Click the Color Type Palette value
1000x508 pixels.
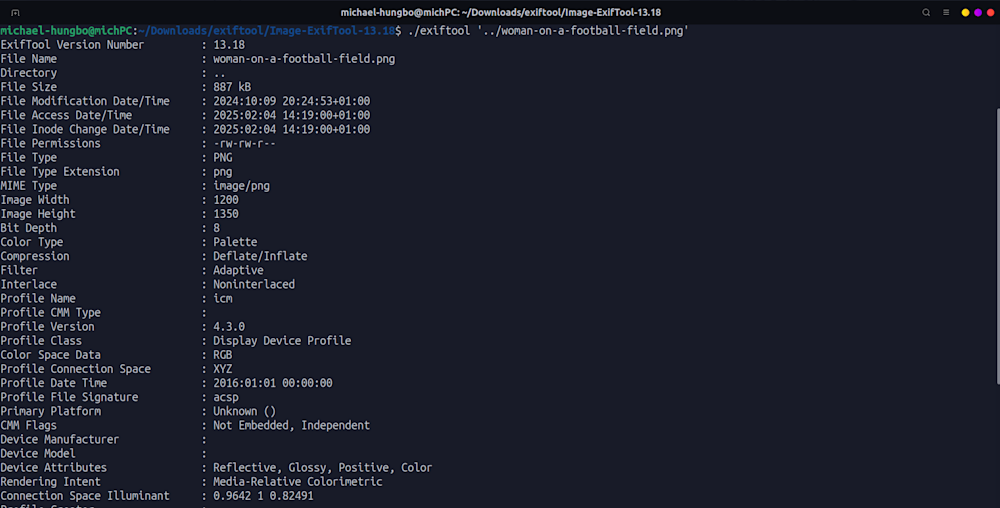(x=235, y=242)
